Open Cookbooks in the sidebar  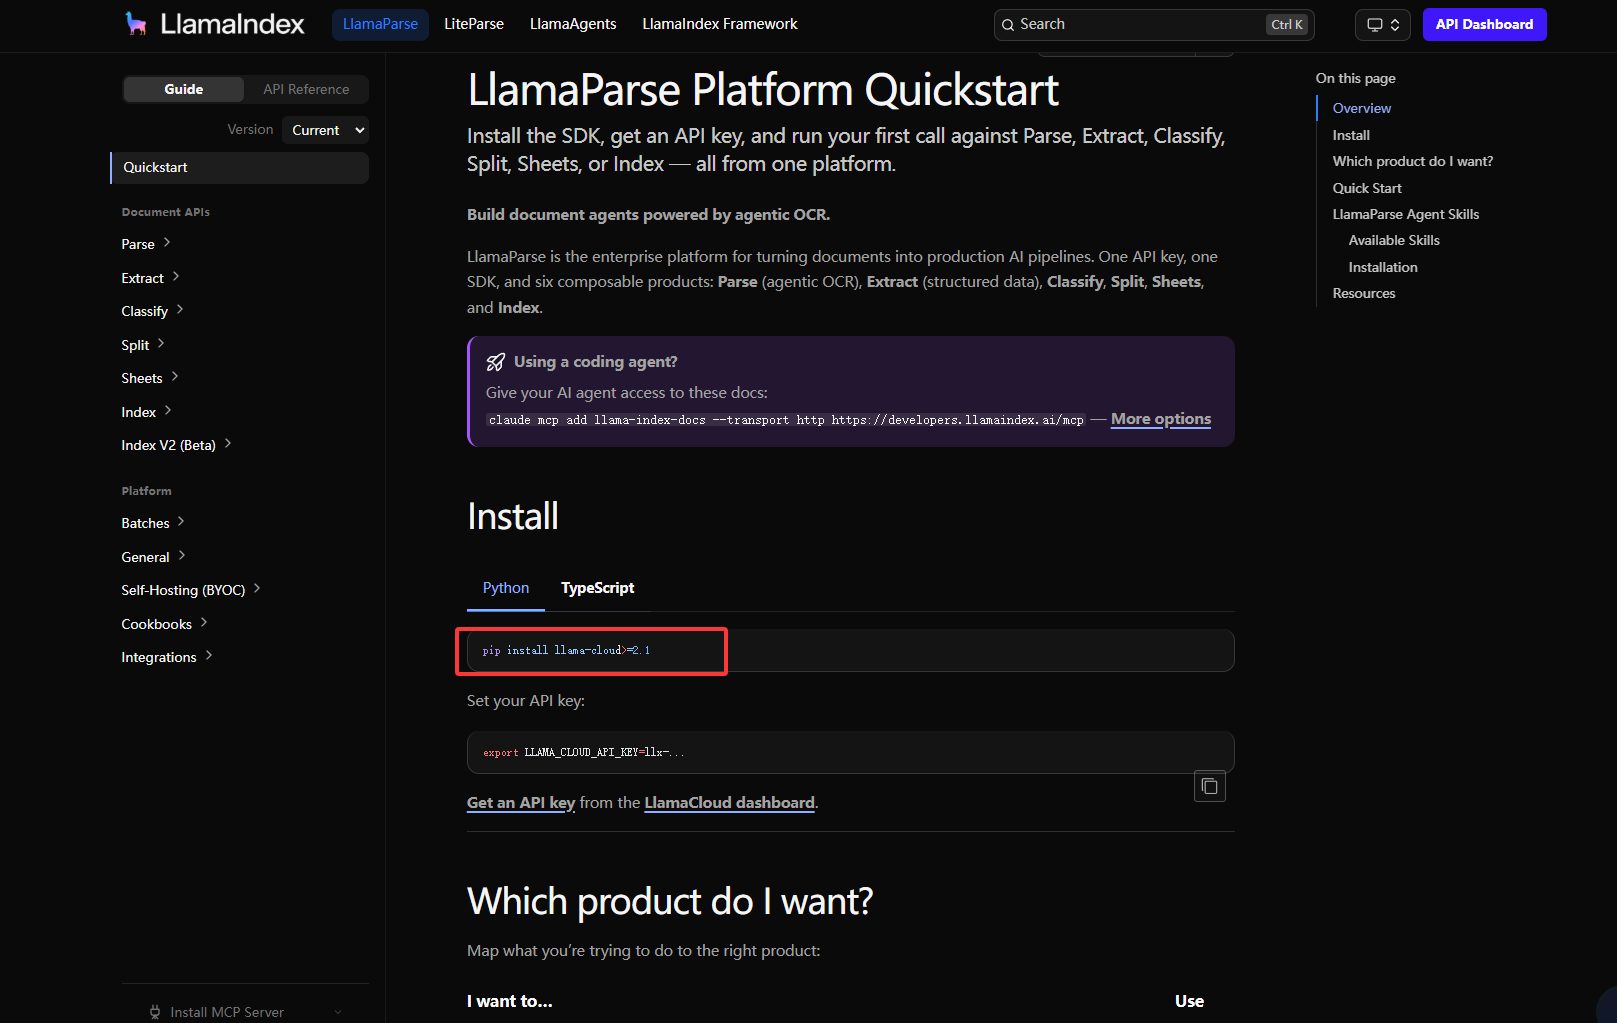coord(156,624)
